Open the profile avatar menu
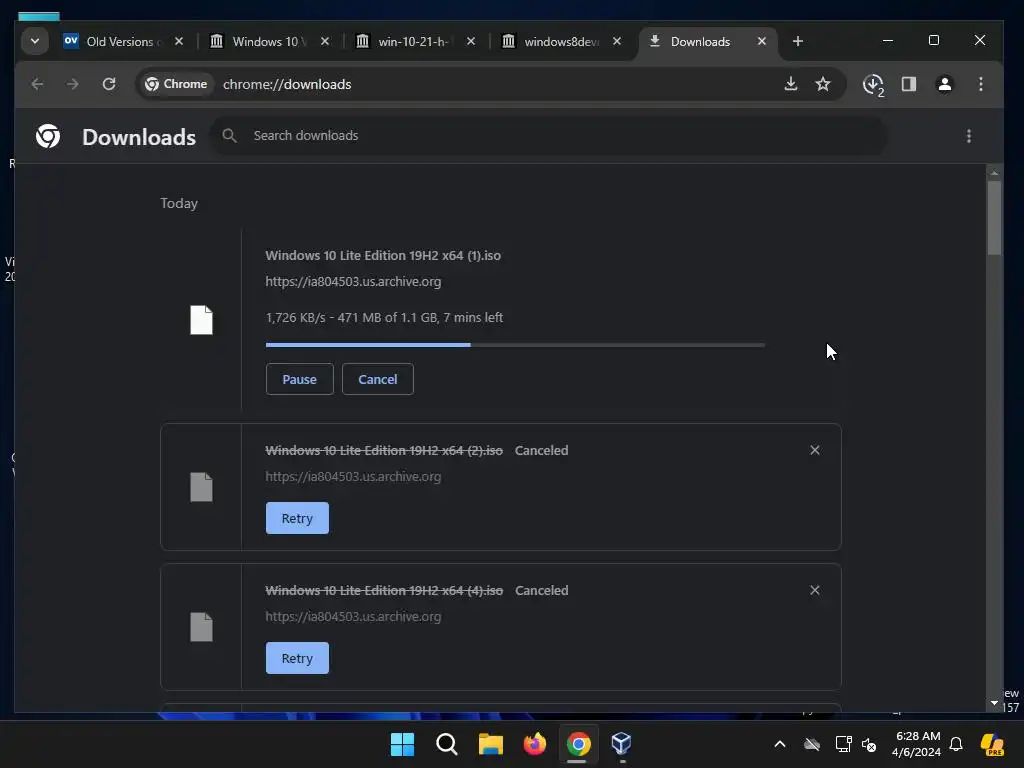Viewport: 1024px width, 768px height. tap(944, 84)
